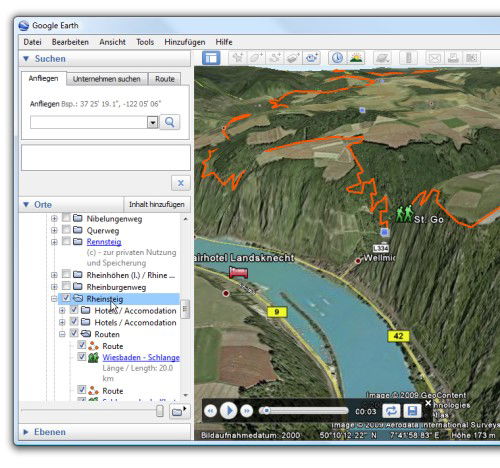Screen dimensions: 500x468
Task: Add an image overlay from the toolbar
Action: [293, 58]
